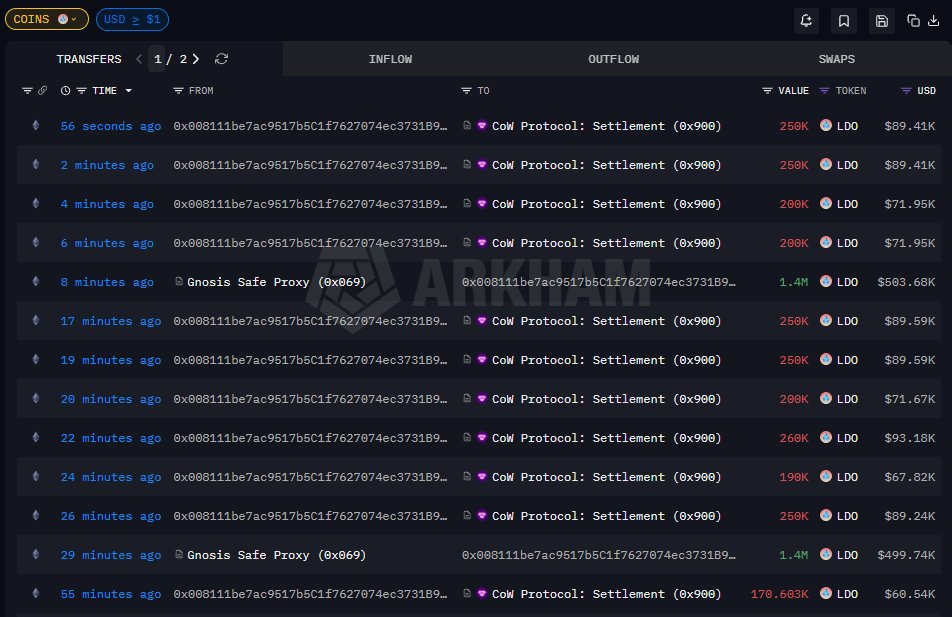Click the copy icon in top toolbar
Screen dimensions: 952x617
coord(913,21)
